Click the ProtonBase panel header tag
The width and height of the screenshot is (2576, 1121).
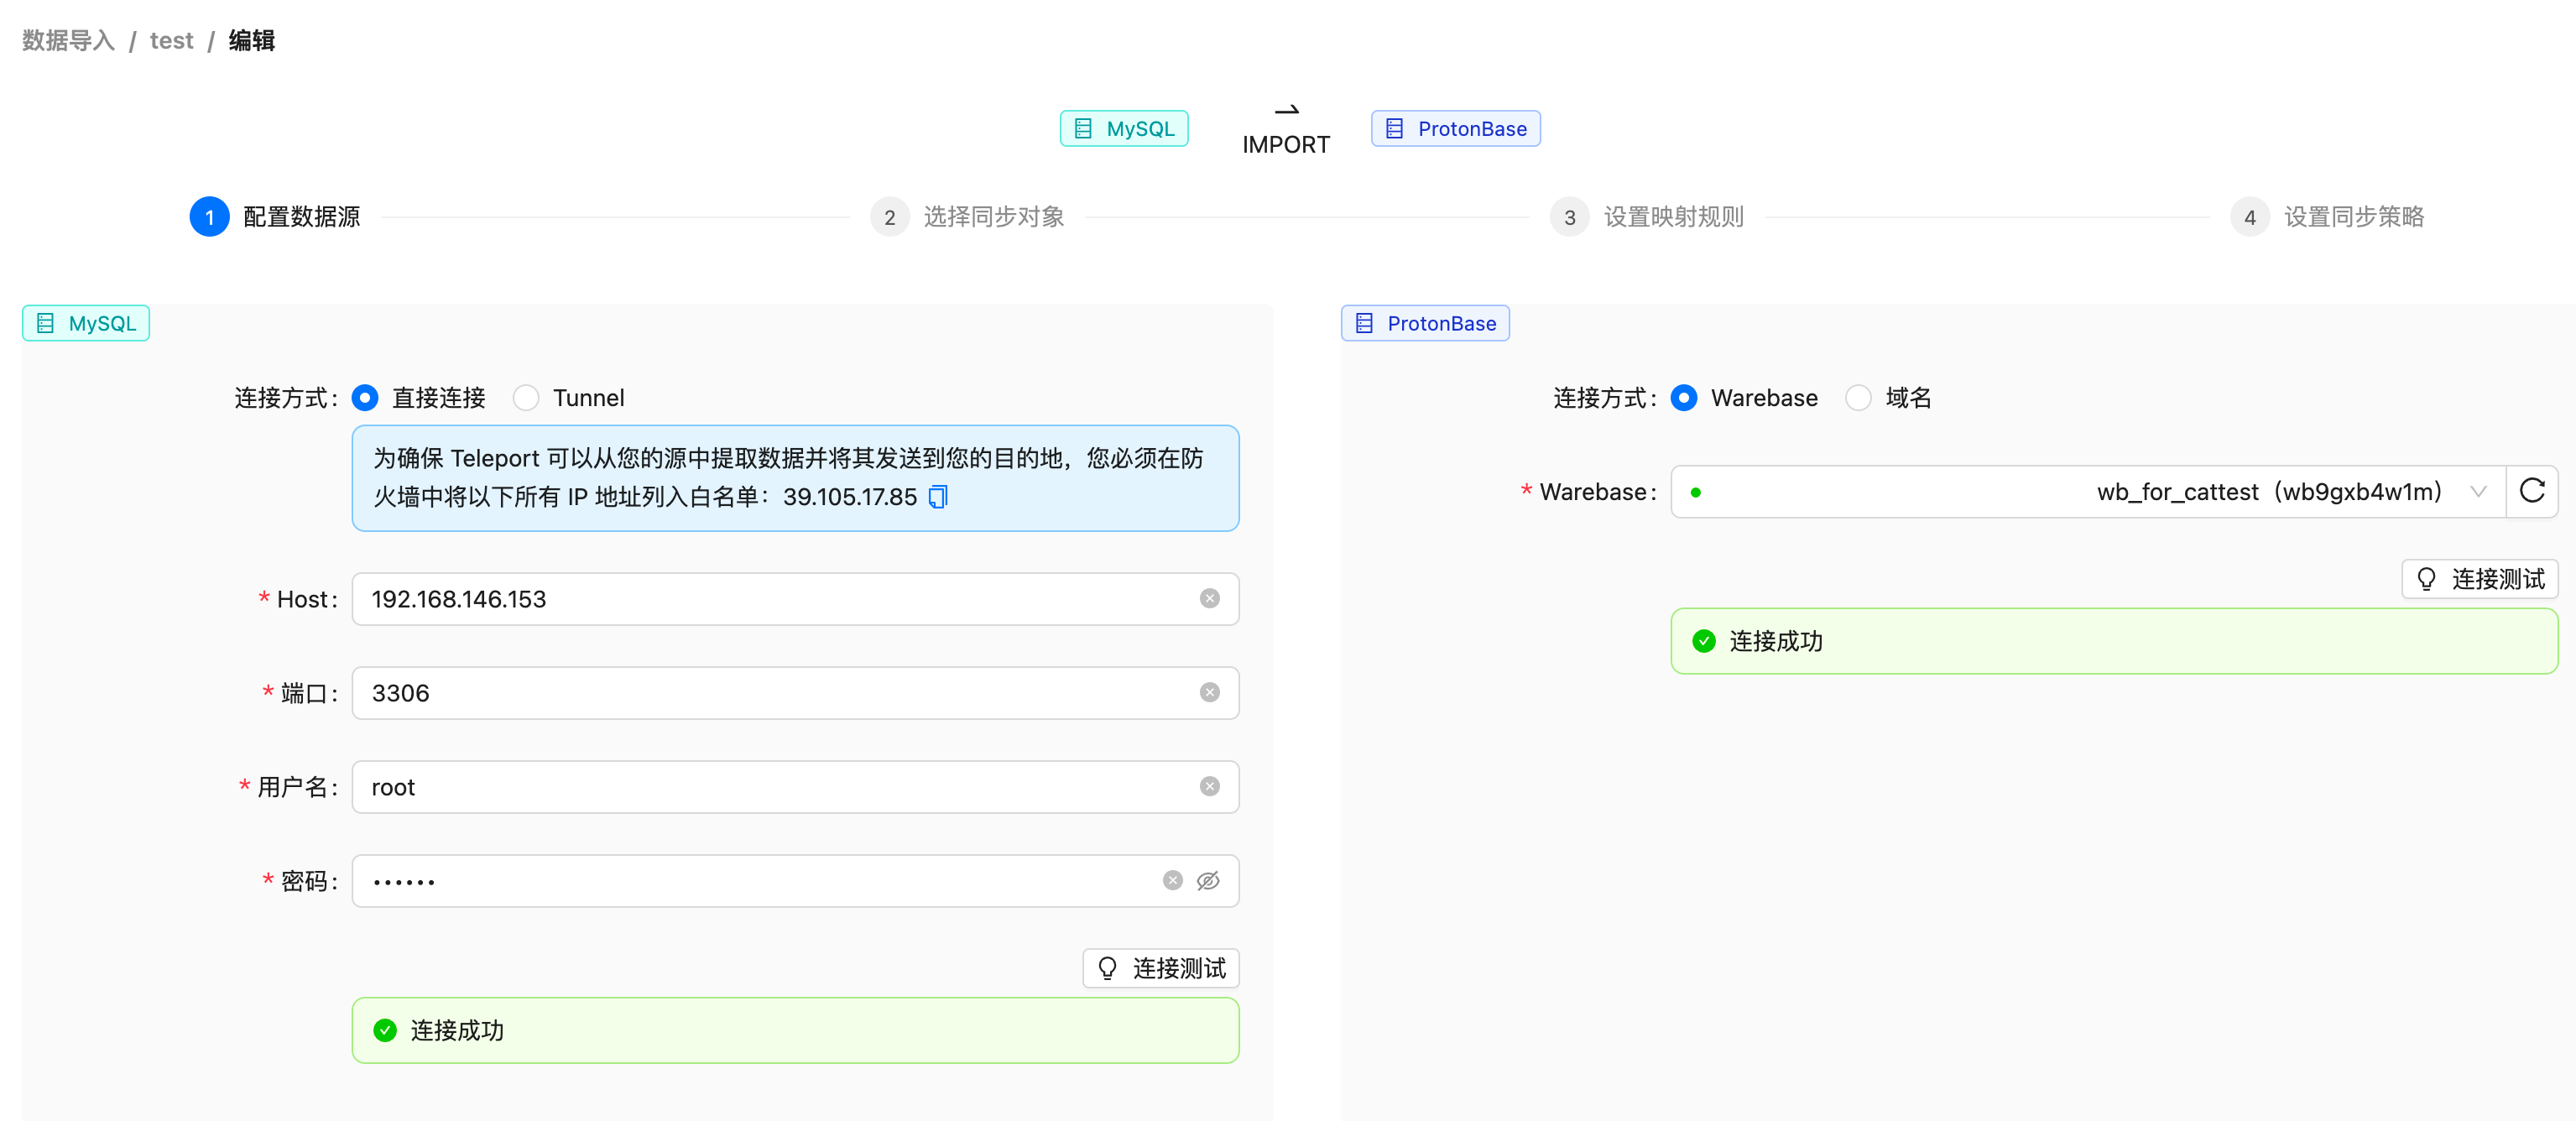click(x=1425, y=323)
